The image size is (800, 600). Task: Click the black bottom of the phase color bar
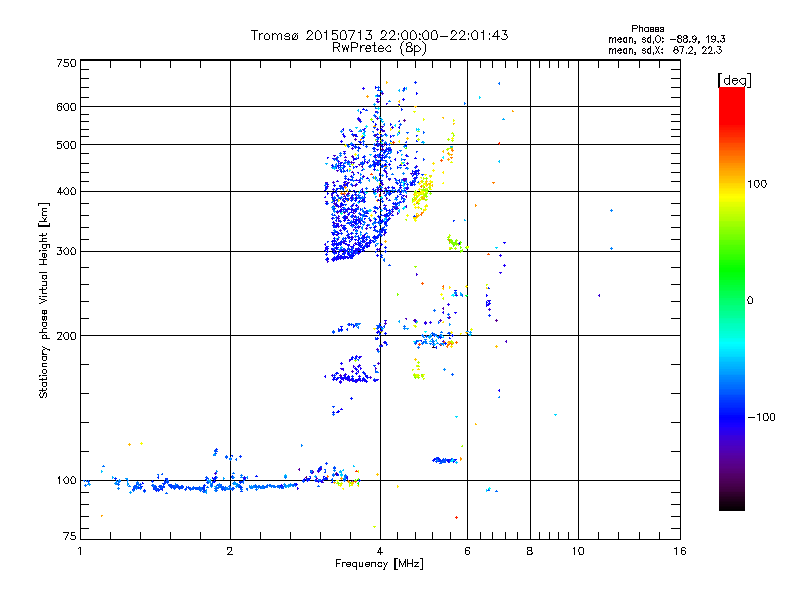tap(732, 503)
